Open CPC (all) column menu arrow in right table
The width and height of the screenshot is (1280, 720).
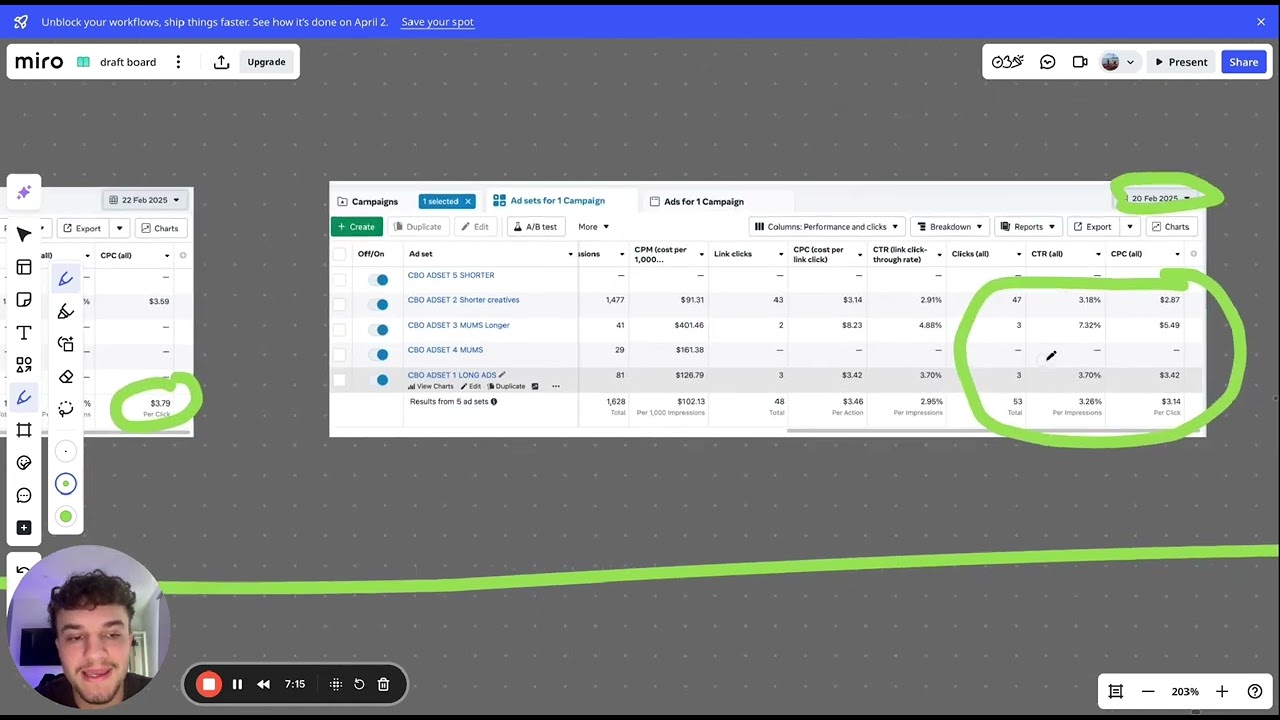click(x=1177, y=254)
